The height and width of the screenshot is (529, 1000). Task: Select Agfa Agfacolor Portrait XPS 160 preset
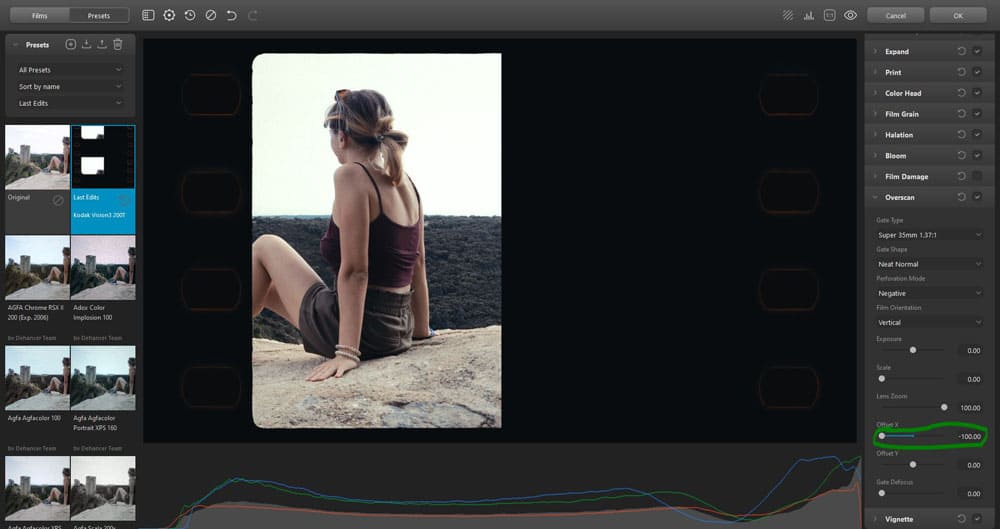103,378
